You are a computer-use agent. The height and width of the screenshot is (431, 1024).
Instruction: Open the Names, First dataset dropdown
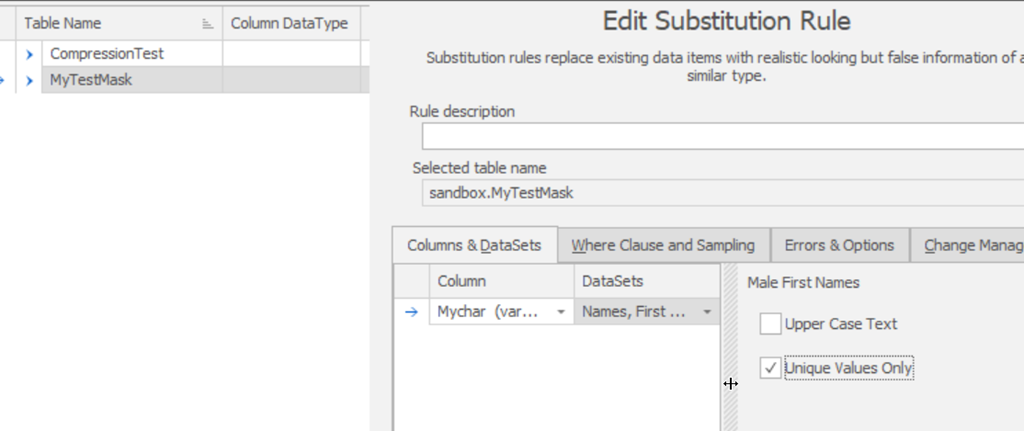click(708, 312)
